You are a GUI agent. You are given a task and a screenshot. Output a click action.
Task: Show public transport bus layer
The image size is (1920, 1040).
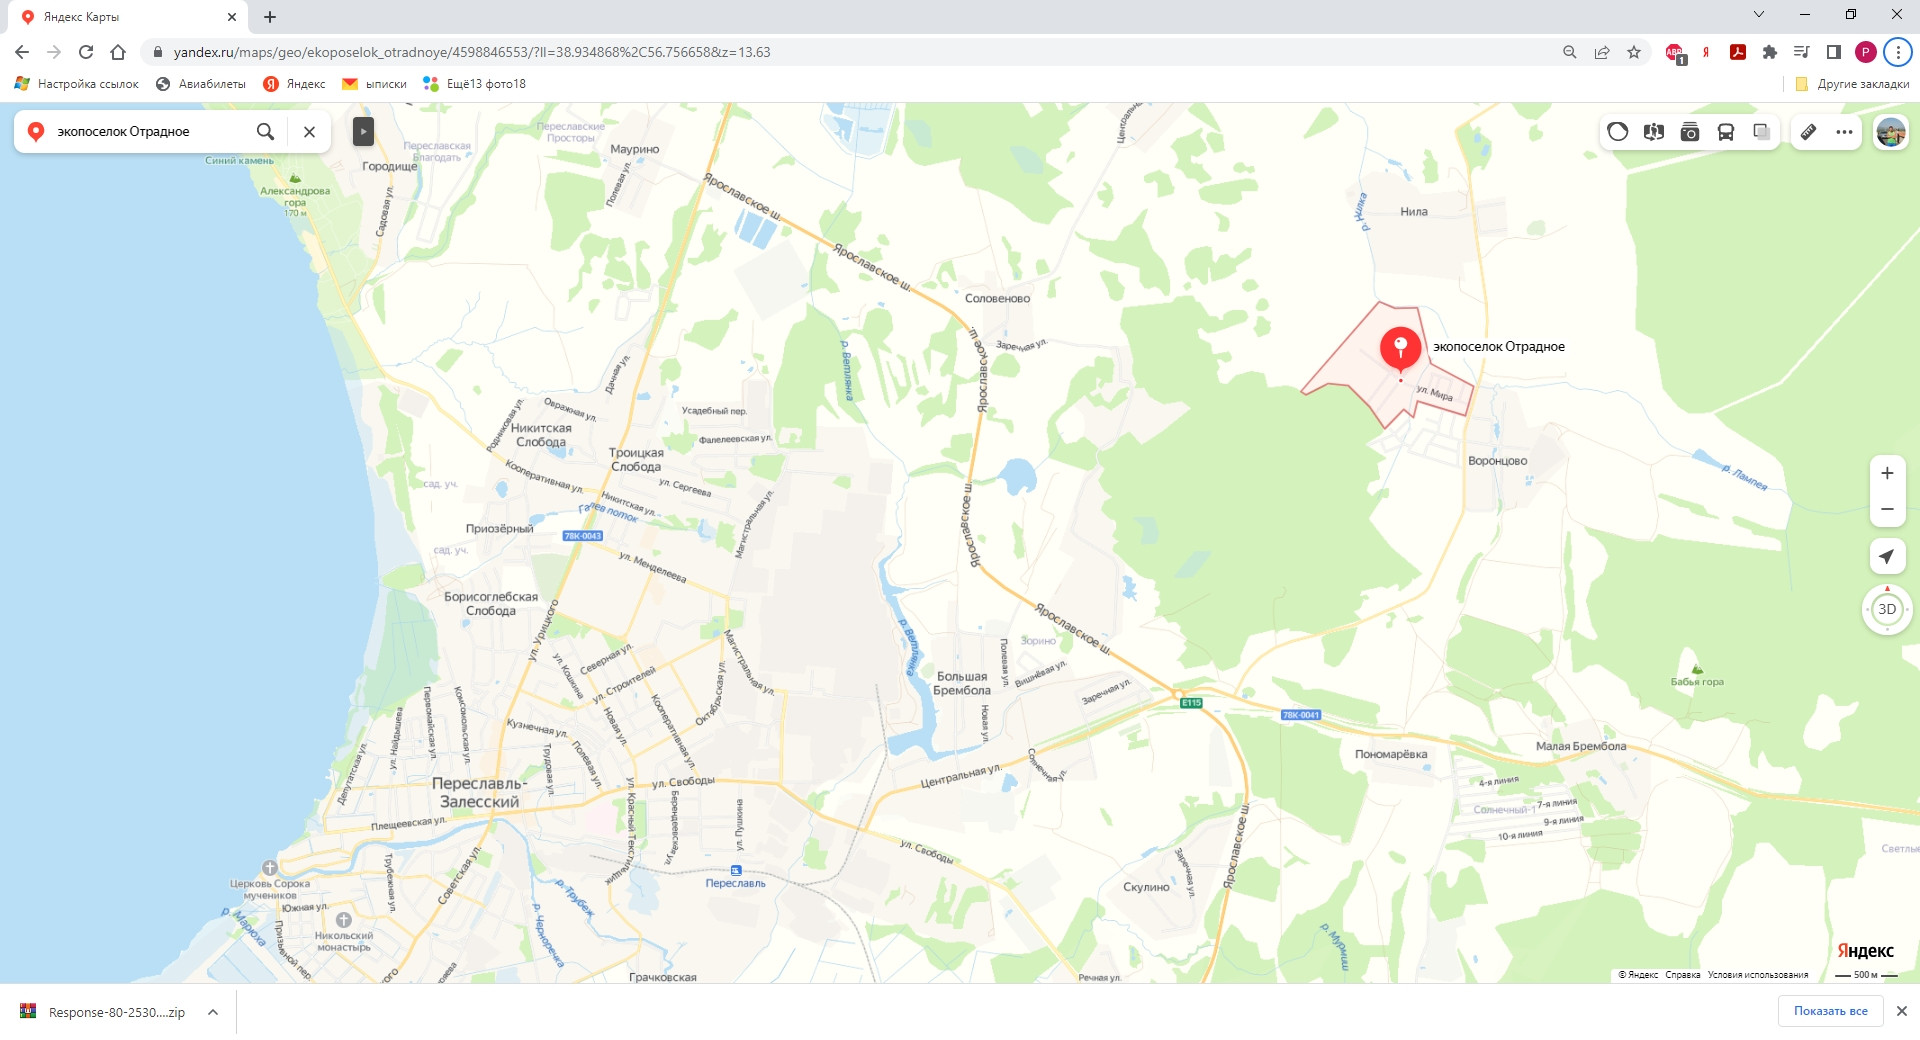click(x=1726, y=132)
